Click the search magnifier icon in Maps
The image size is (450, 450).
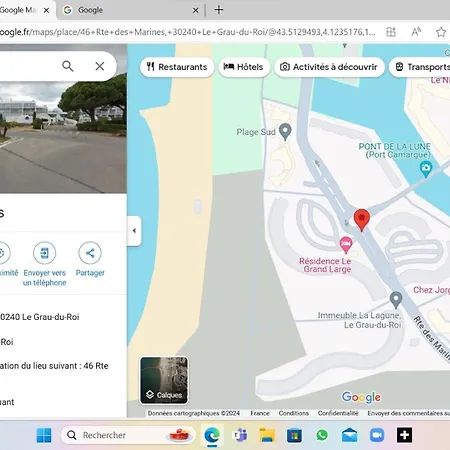coord(68,66)
